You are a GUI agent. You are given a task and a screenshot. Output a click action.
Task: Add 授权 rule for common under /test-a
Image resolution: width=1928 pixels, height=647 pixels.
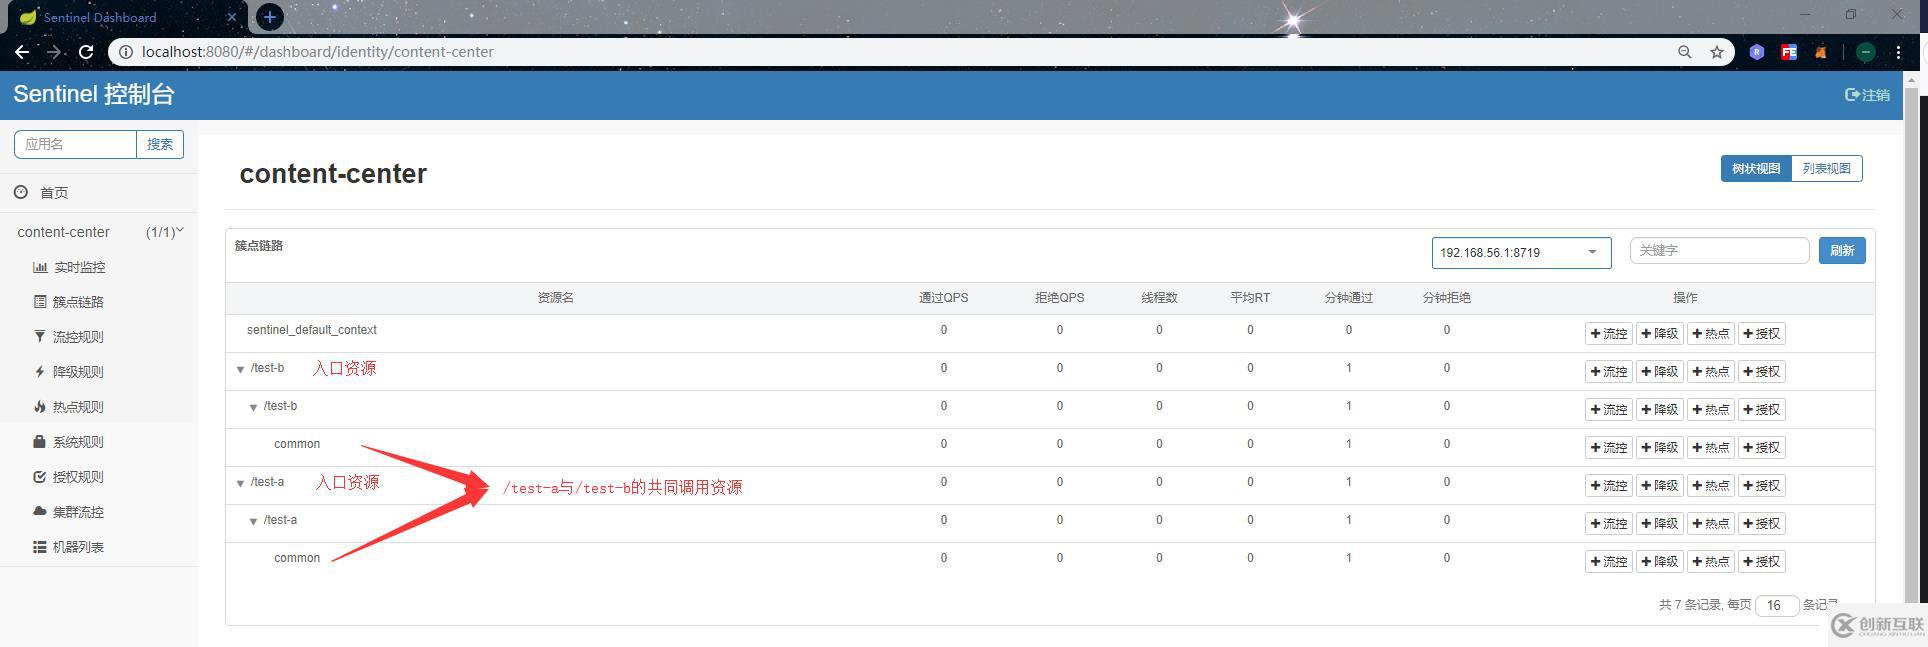pyautogui.click(x=1762, y=562)
